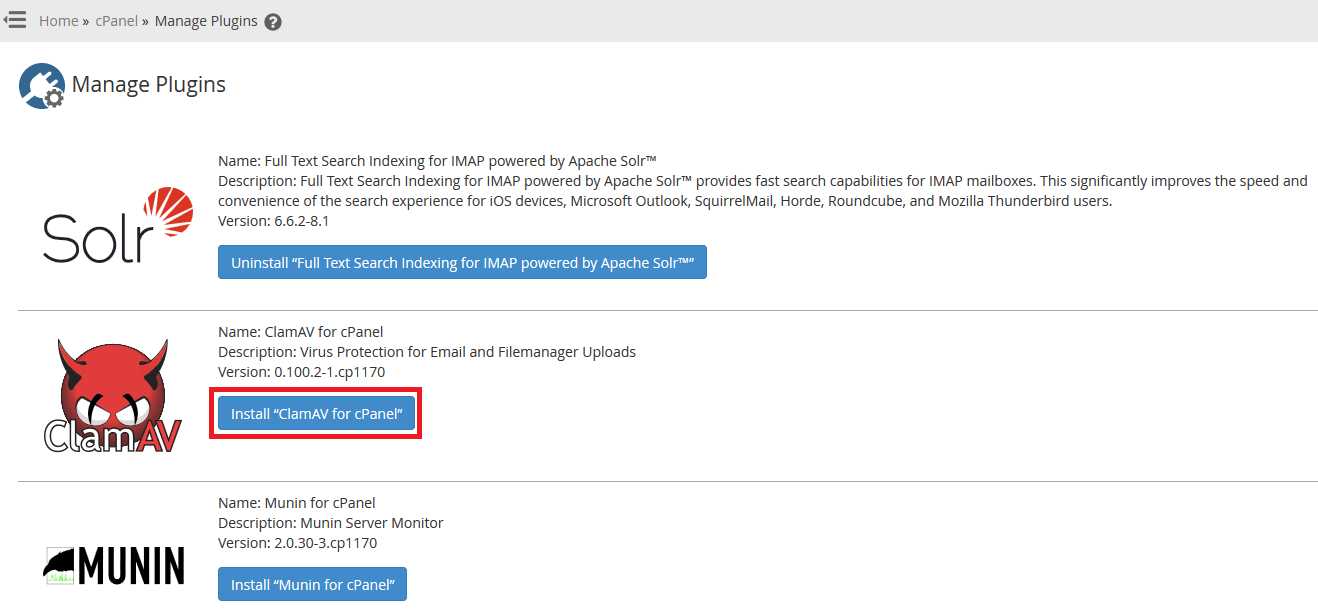
Task: Go to Home breadcrumb link
Action: click(x=58, y=21)
